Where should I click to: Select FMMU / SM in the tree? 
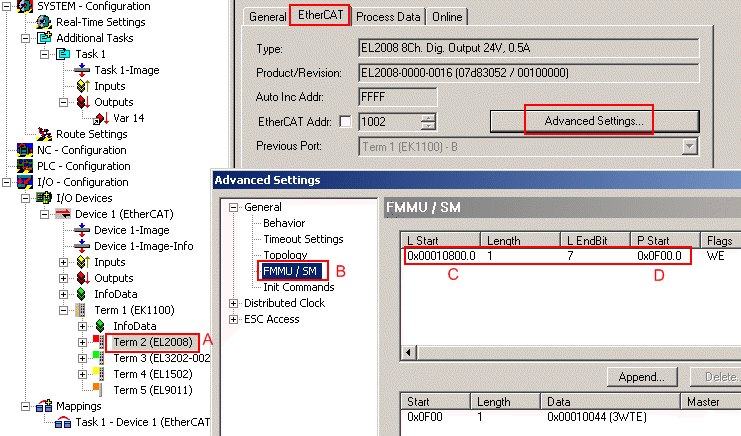[290, 271]
